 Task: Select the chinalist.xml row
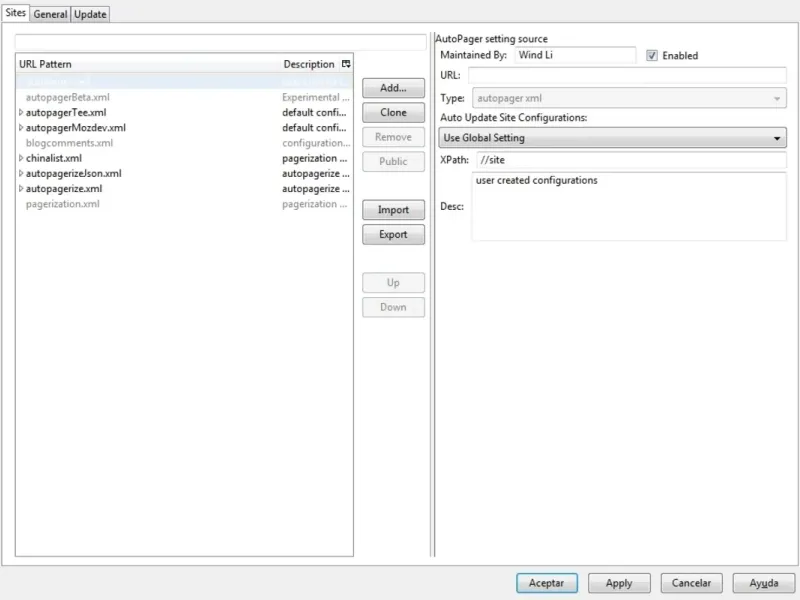point(184,158)
